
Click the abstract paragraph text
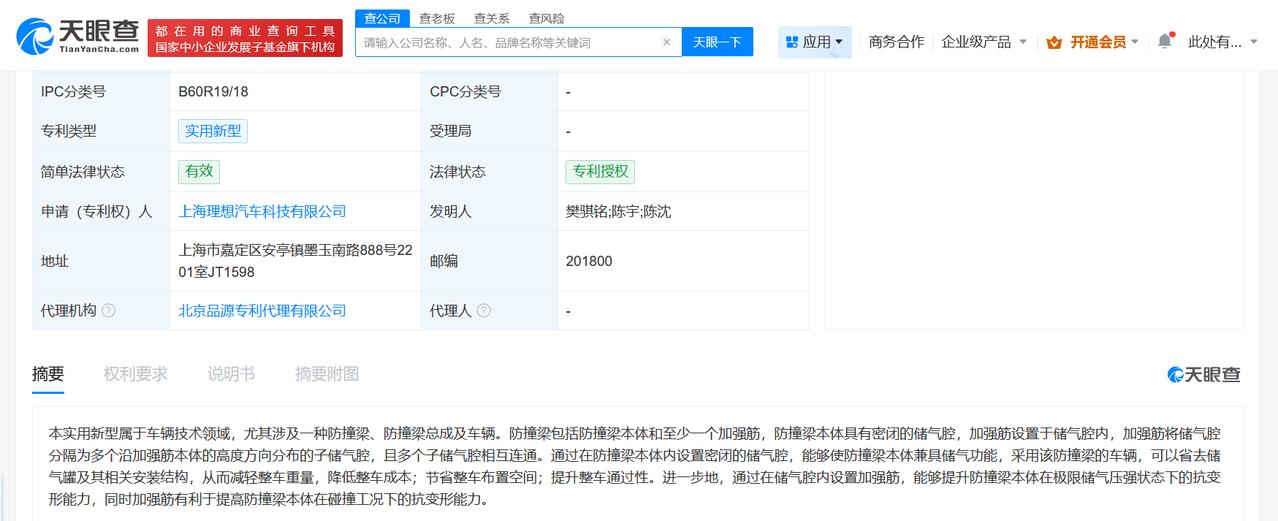coord(635,466)
